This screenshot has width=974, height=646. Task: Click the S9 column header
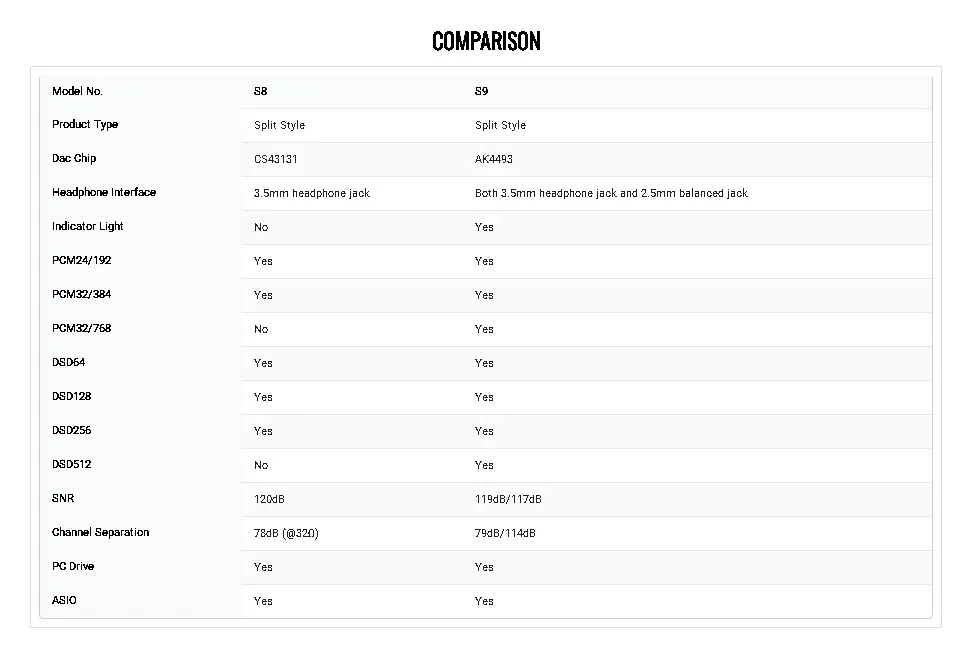click(481, 91)
